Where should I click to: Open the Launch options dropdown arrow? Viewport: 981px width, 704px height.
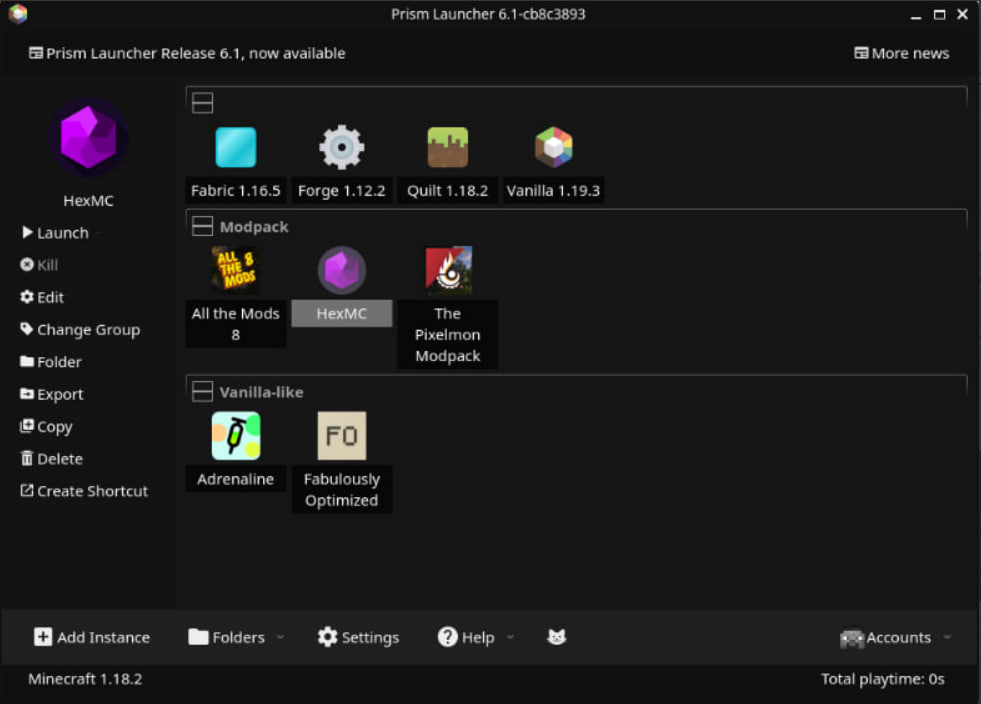pos(99,233)
